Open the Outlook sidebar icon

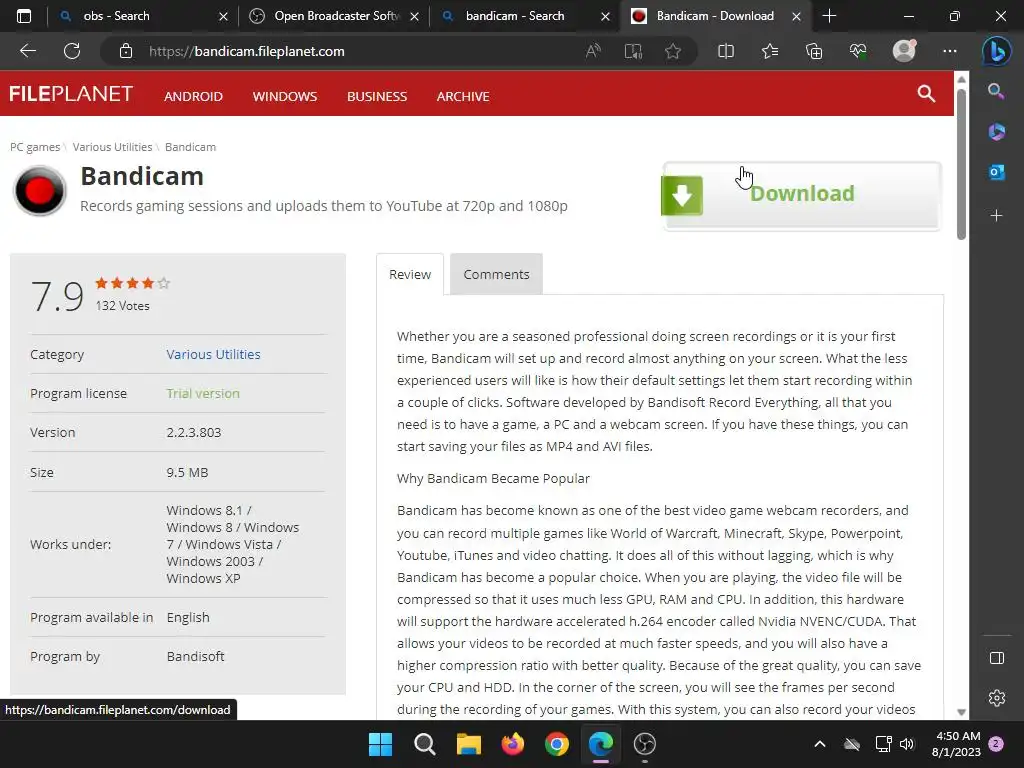(x=997, y=172)
